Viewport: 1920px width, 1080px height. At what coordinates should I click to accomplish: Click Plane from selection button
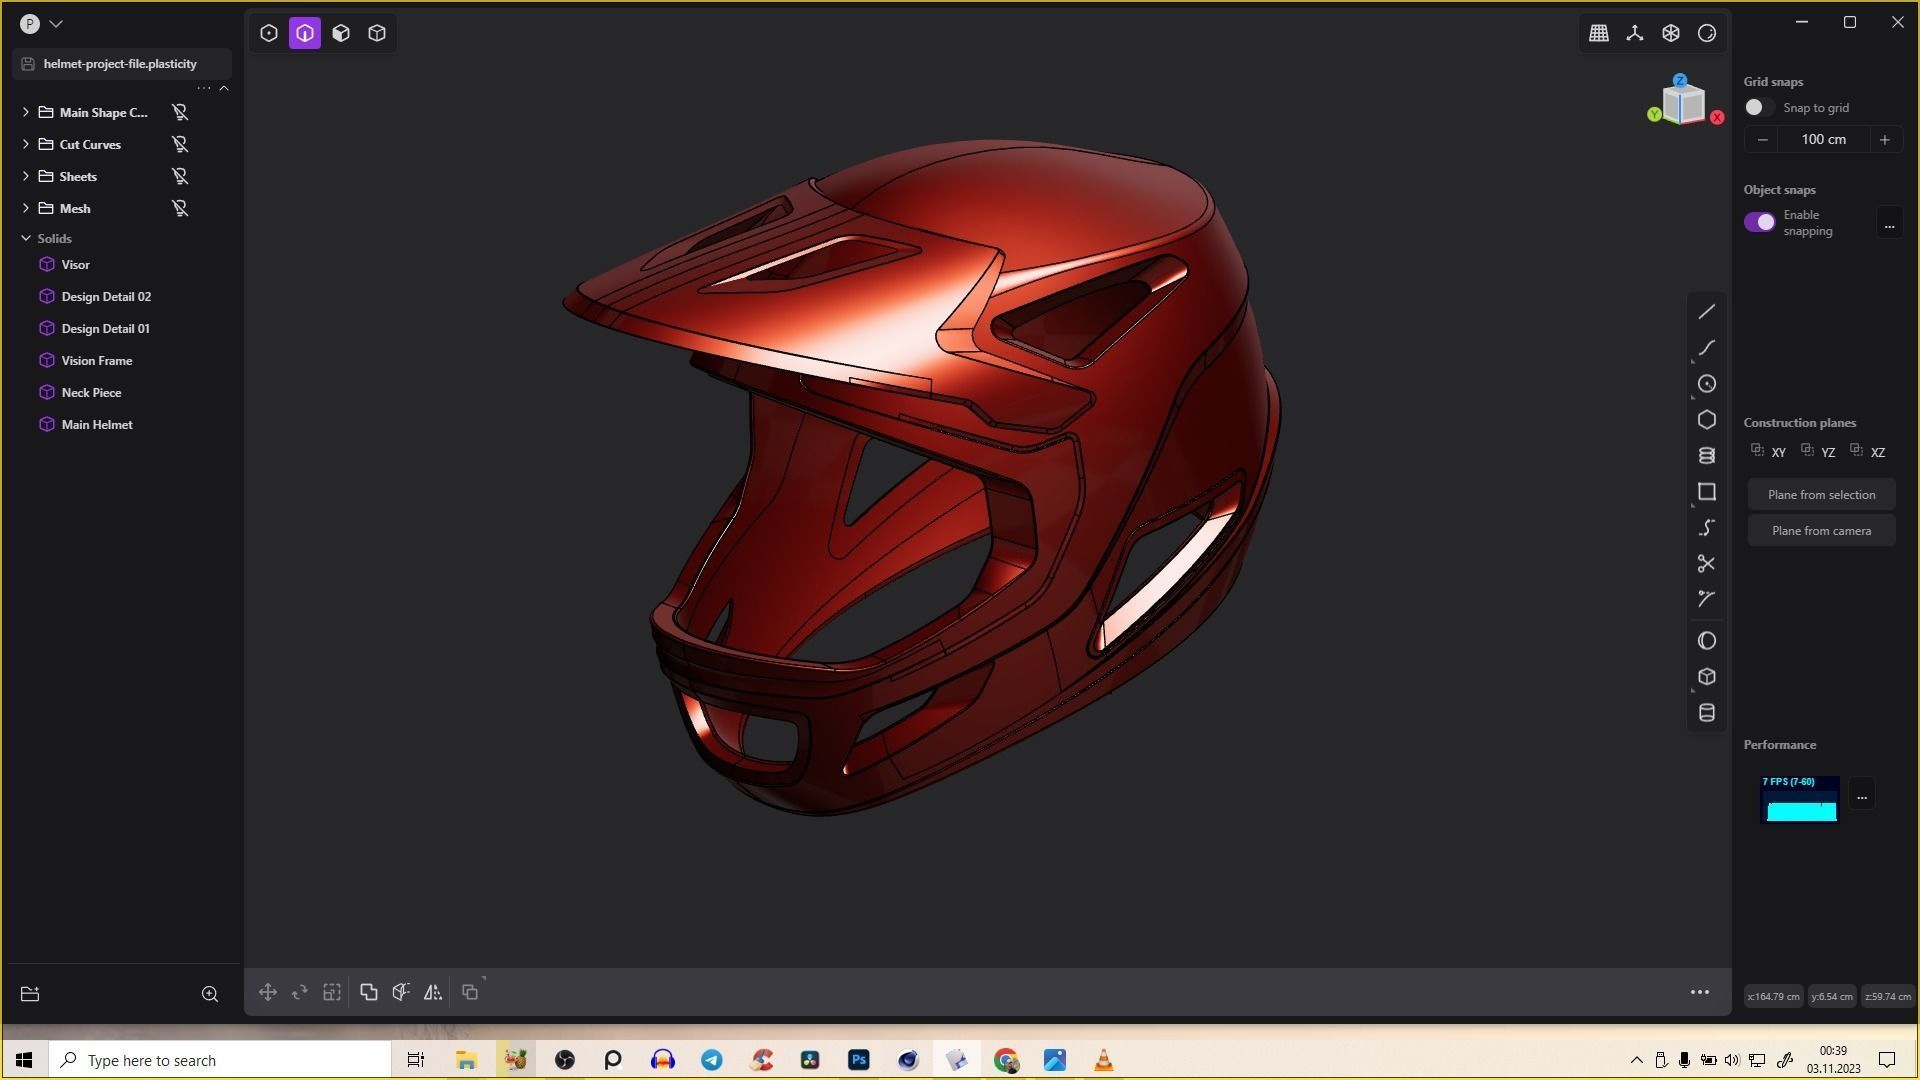(1821, 493)
